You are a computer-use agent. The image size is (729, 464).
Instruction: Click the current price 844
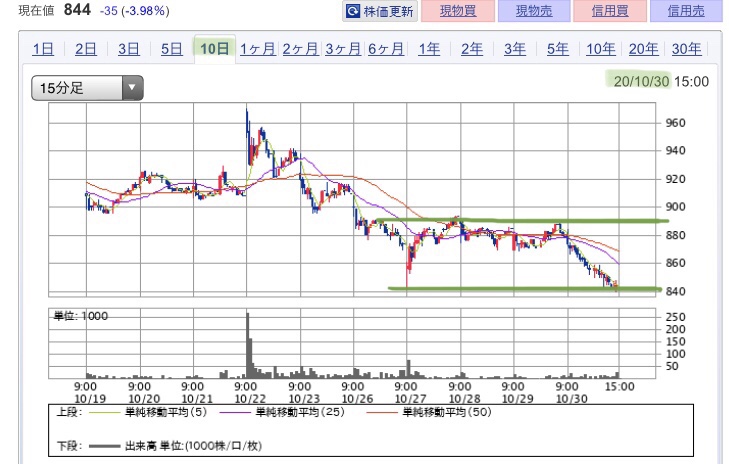click(x=77, y=9)
